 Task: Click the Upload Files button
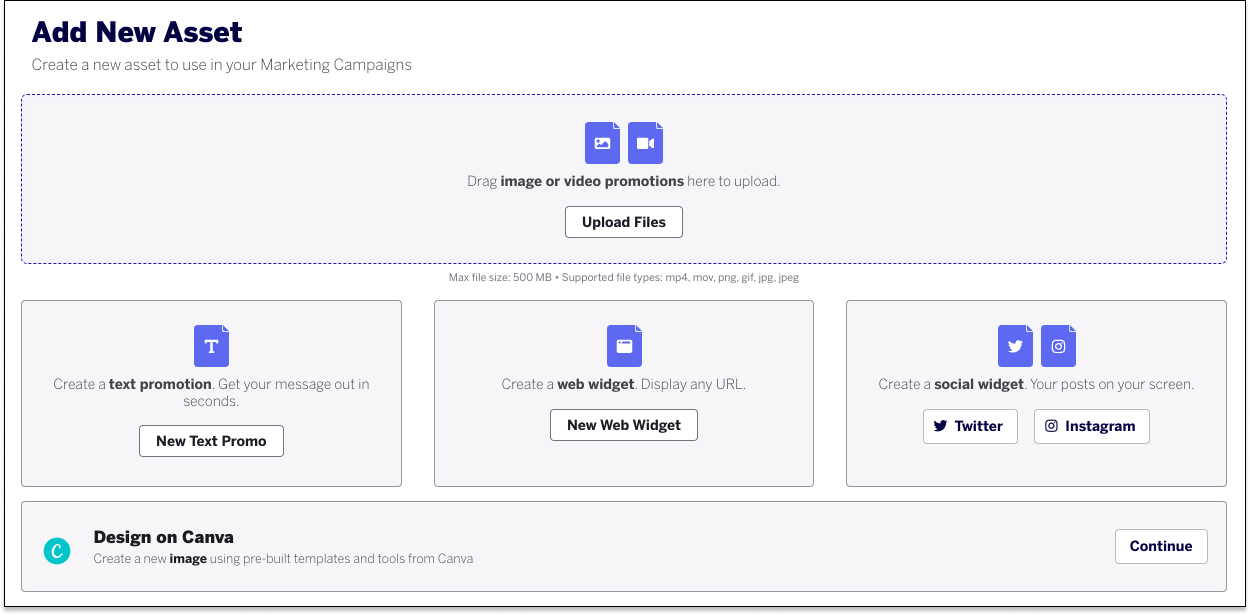[624, 221]
